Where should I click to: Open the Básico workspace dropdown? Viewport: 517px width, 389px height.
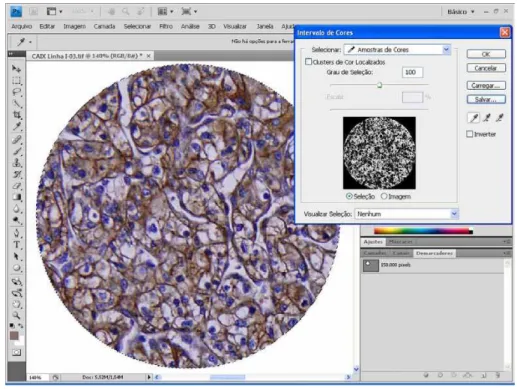click(x=461, y=12)
